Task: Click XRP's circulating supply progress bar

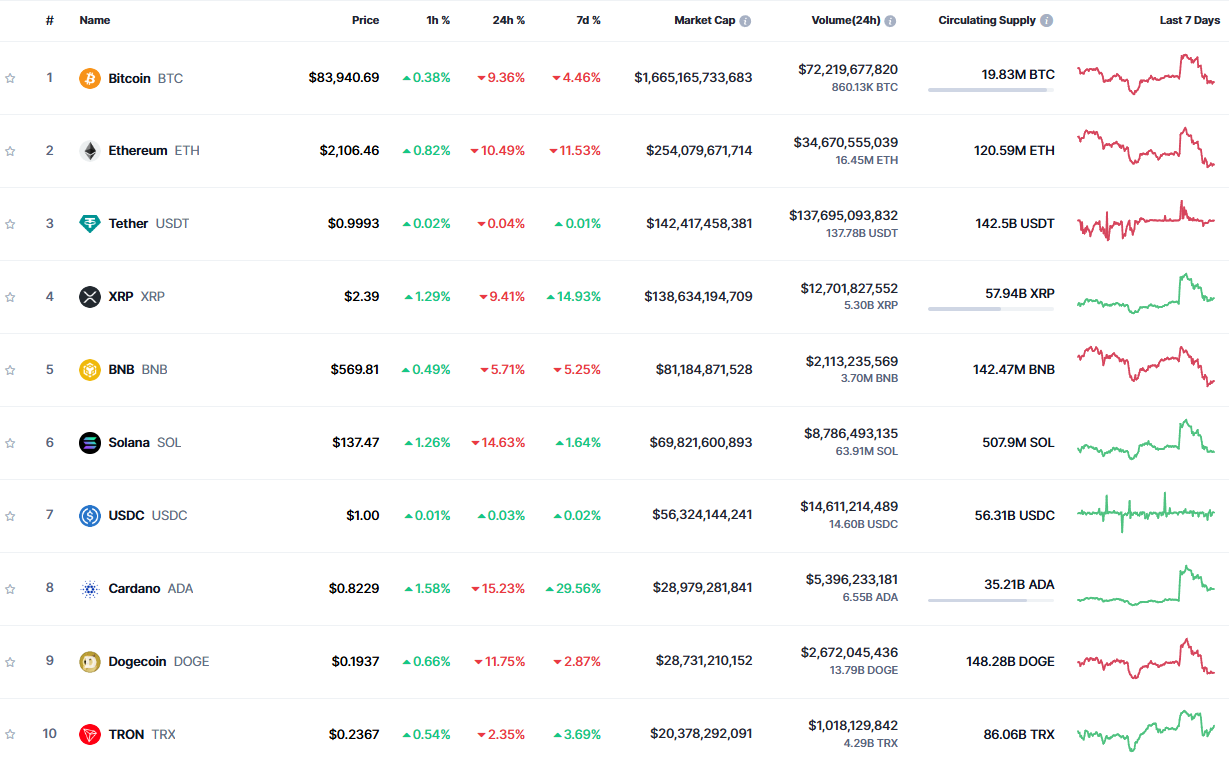Action: 990,309
